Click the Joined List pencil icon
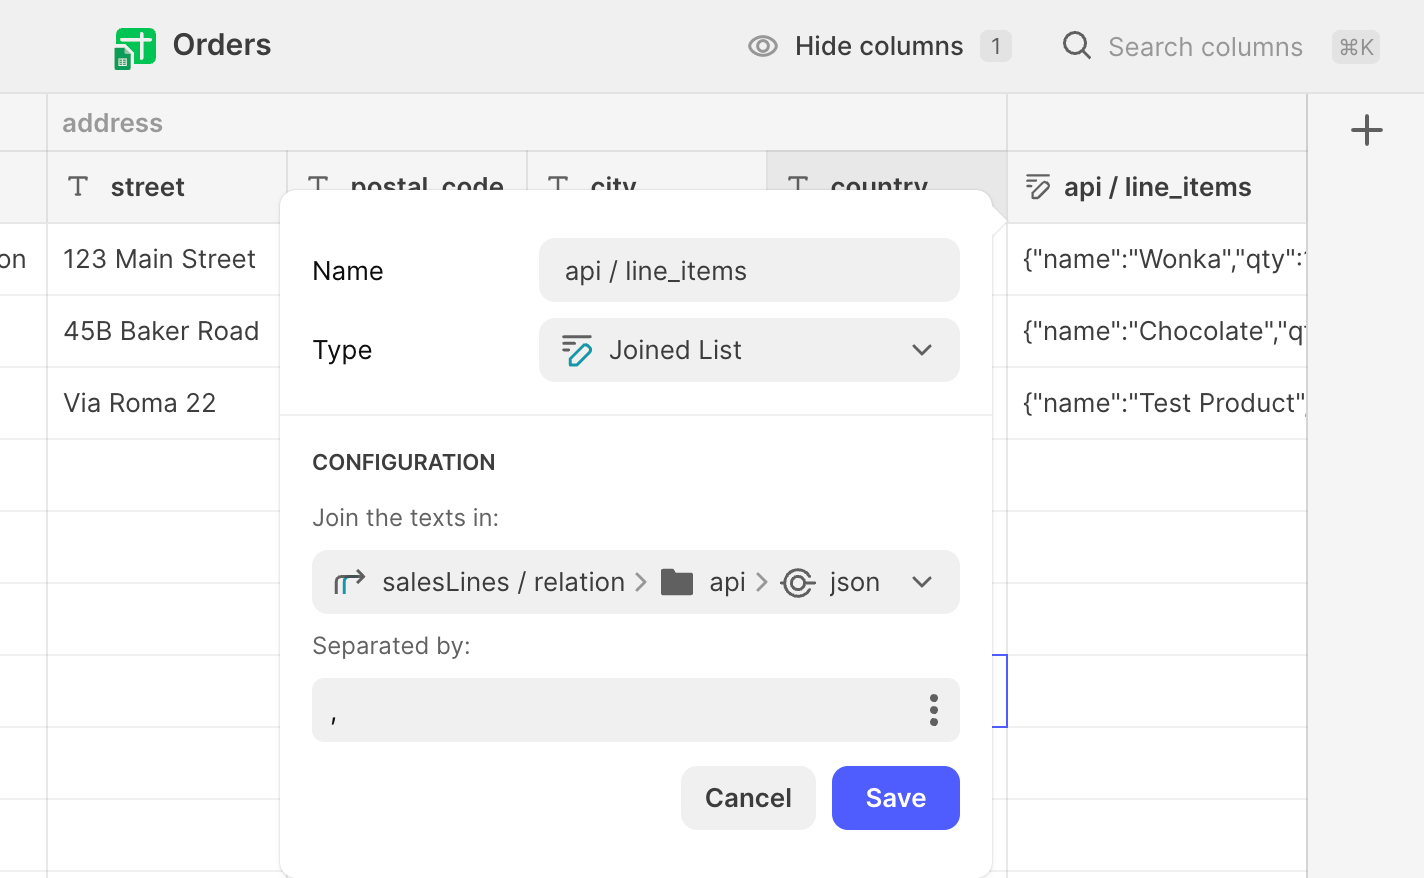The width and height of the screenshot is (1424, 878). [577, 350]
